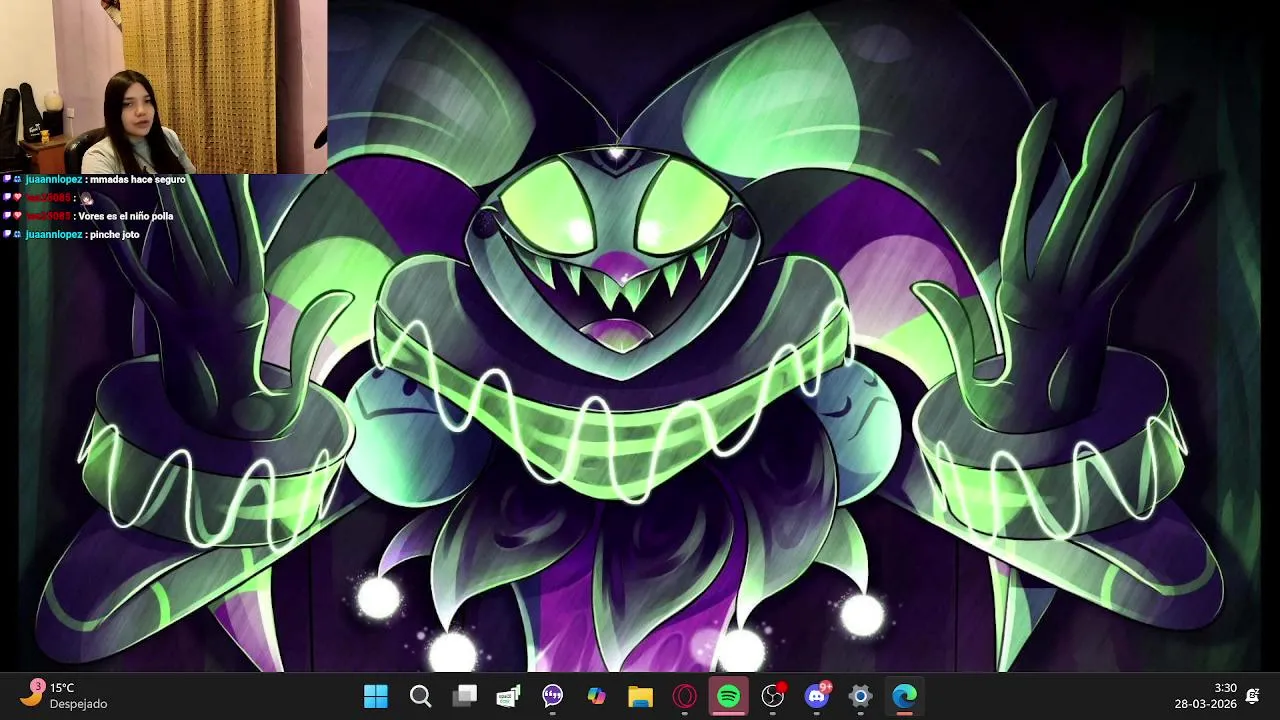Open the purple quote-bubble chat app
The height and width of the screenshot is (720, 1280).
pos(553,696)
